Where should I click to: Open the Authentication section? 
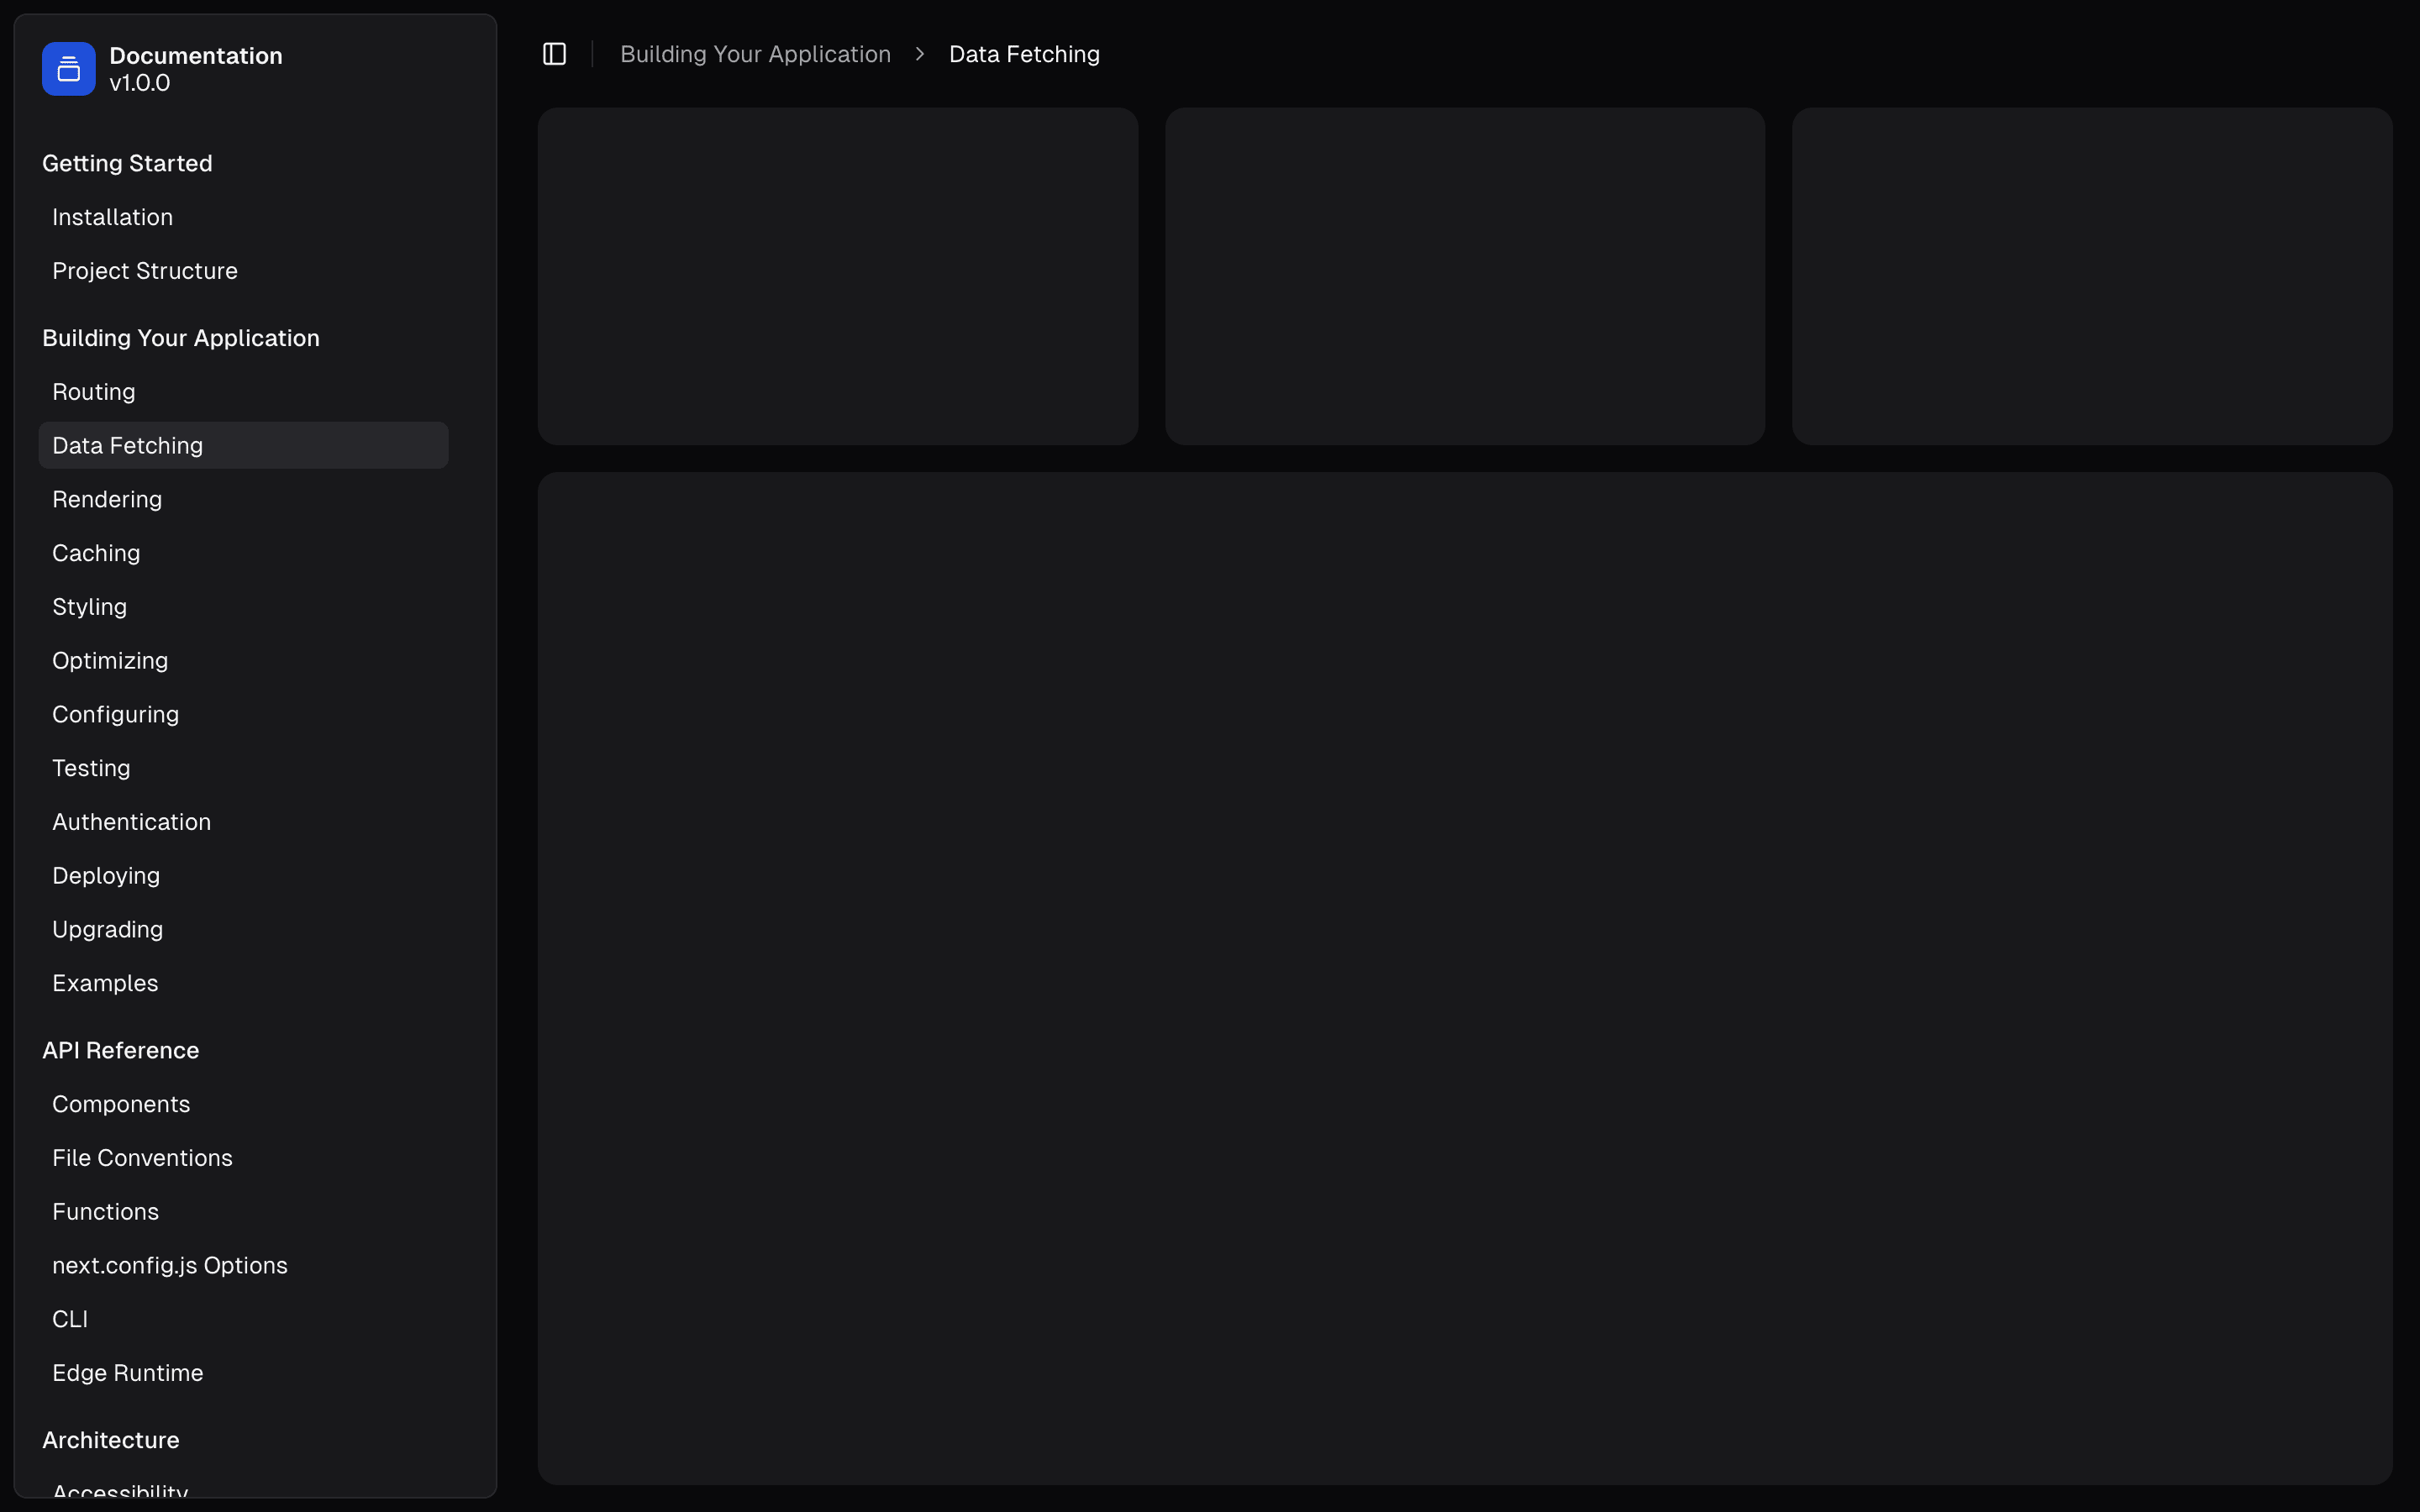(x=131, y=821)
